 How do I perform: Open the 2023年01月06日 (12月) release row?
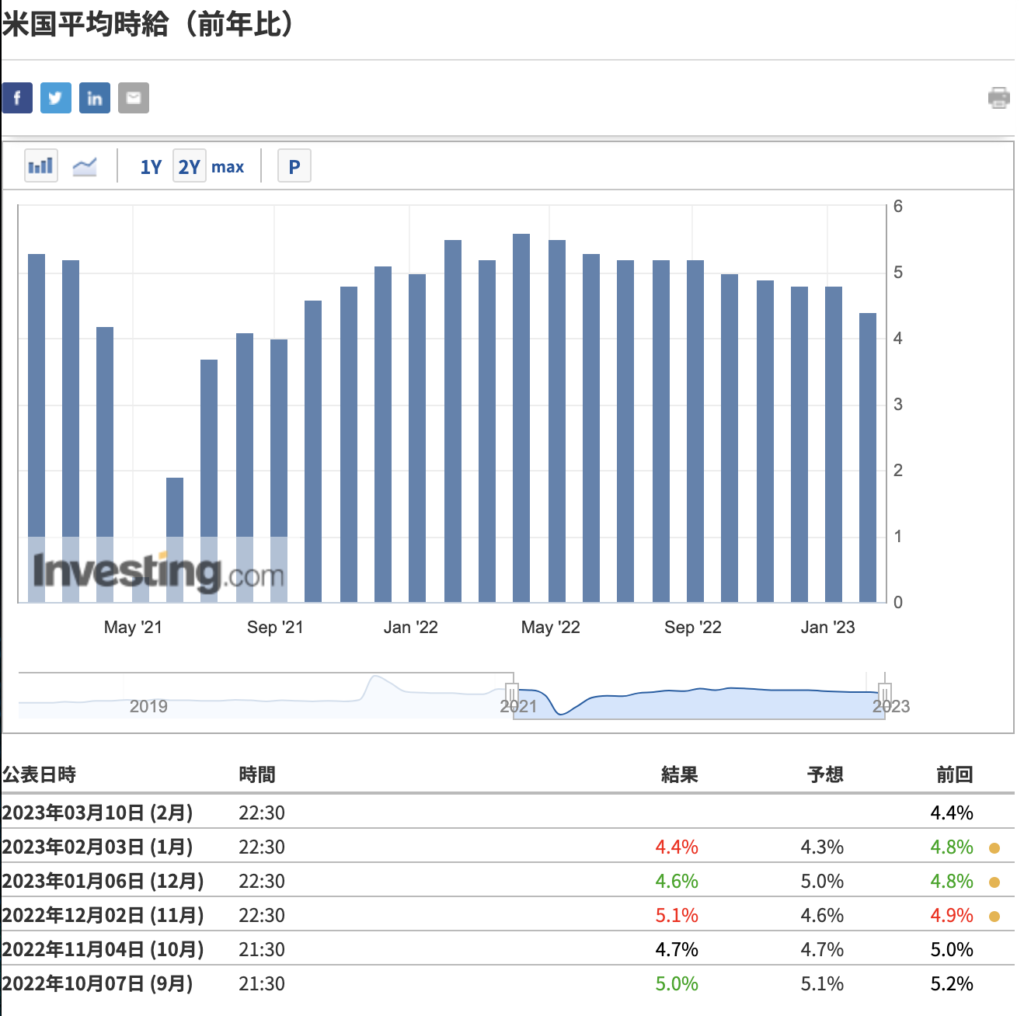[x=508, y=881]
